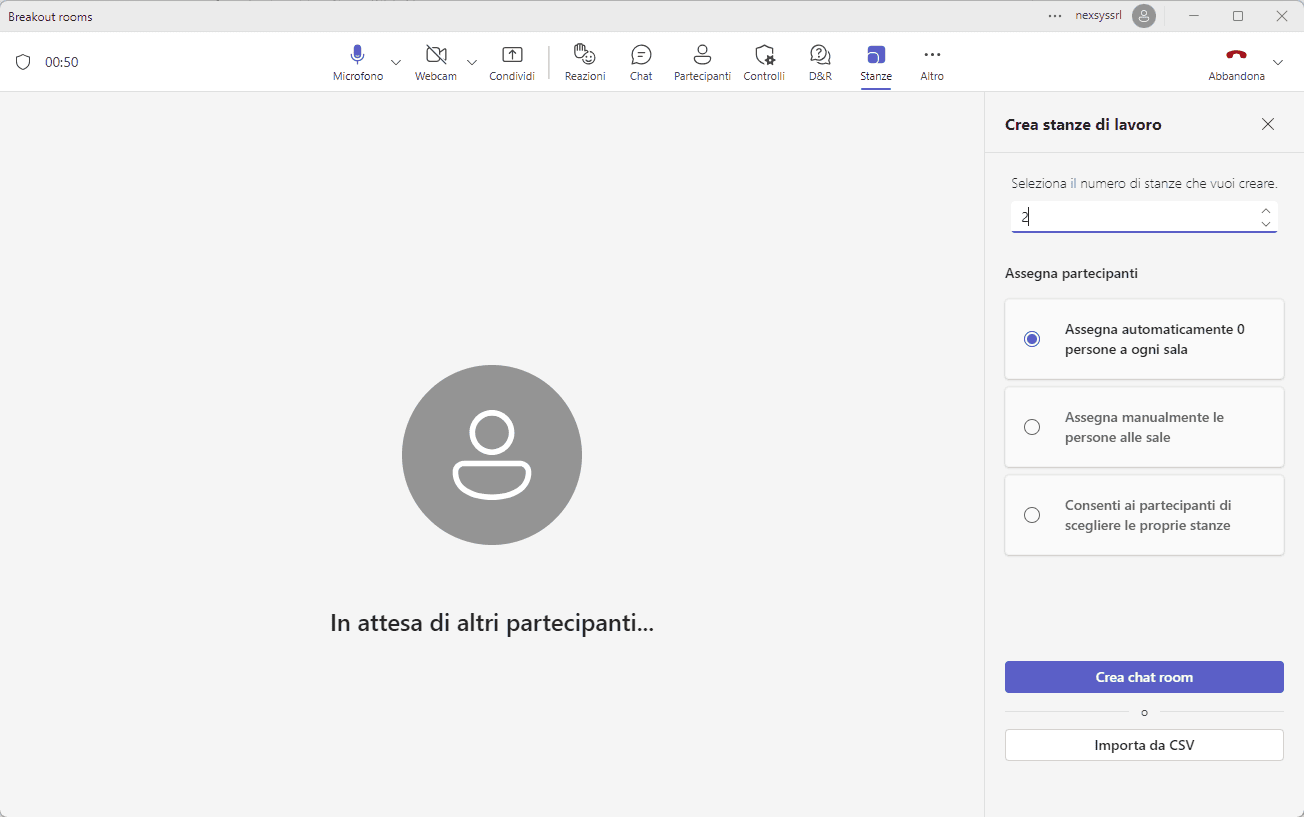Click the large participant avatar placeholder
This screenshot has height=817, width=1304.
[x=492, y=455]
